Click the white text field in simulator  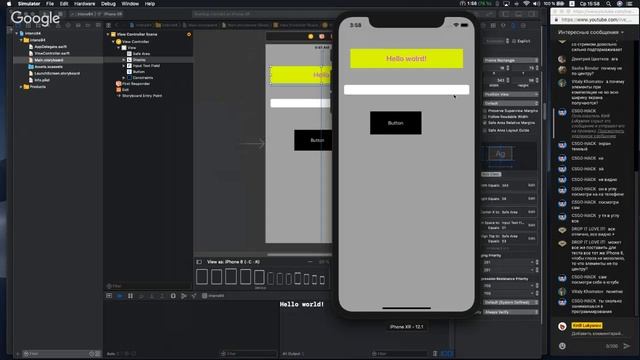[x=407, y=90]
